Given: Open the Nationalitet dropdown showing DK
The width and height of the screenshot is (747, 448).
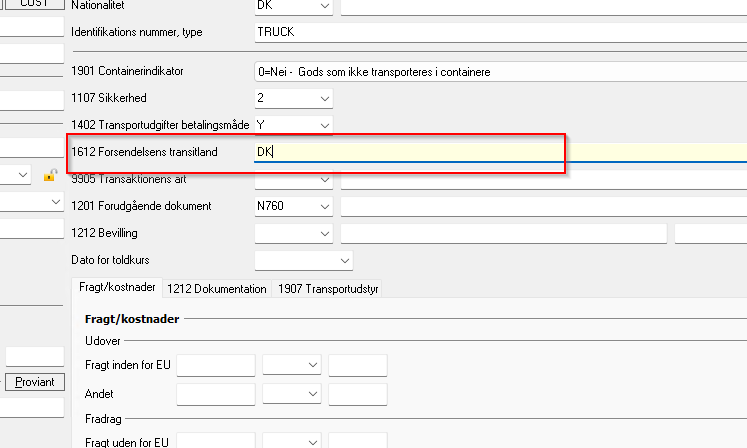Looking at the screenshot, I should coord(324,7).
